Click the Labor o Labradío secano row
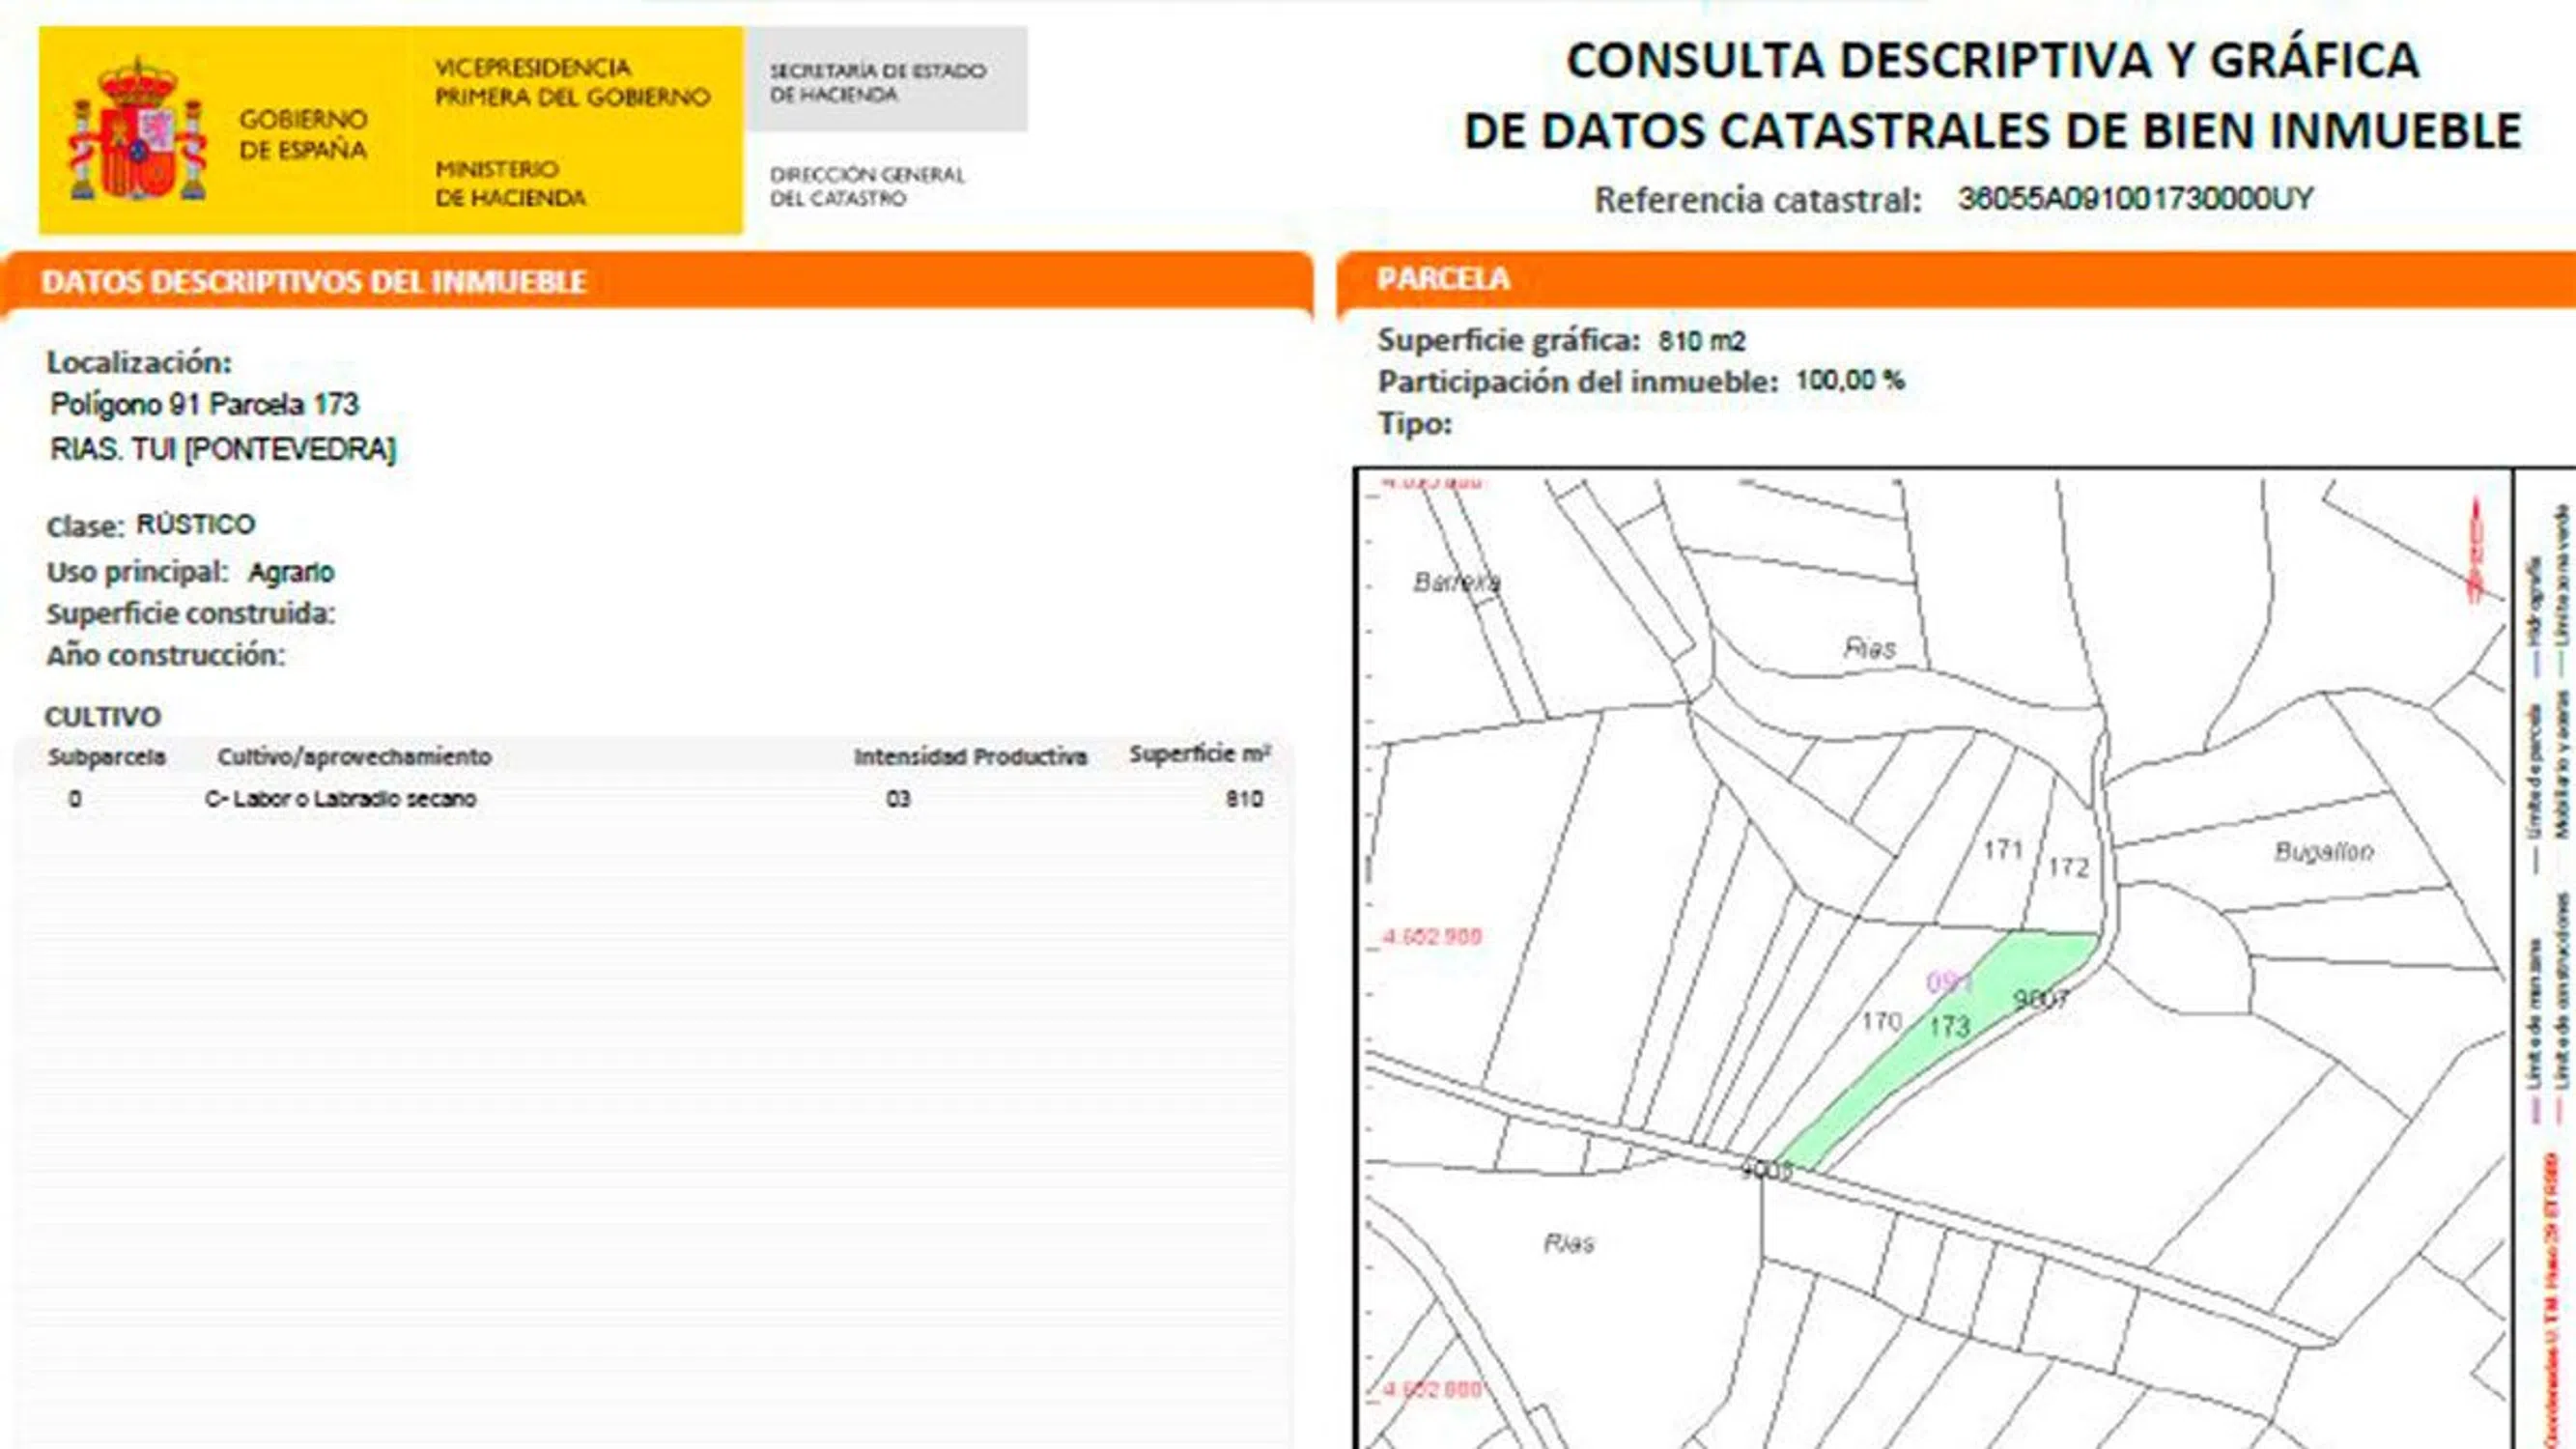The width and height of the screenshot is (2576, 1449). (x=340, y=799)
